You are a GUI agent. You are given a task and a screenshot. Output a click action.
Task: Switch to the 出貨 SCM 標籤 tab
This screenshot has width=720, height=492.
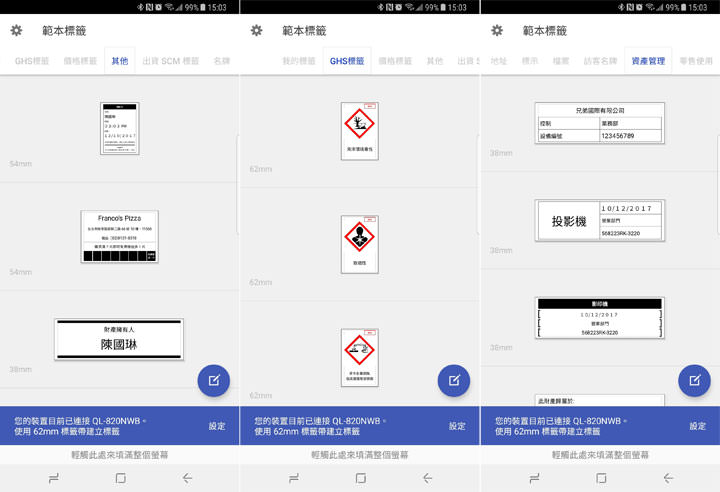[172, 61]
